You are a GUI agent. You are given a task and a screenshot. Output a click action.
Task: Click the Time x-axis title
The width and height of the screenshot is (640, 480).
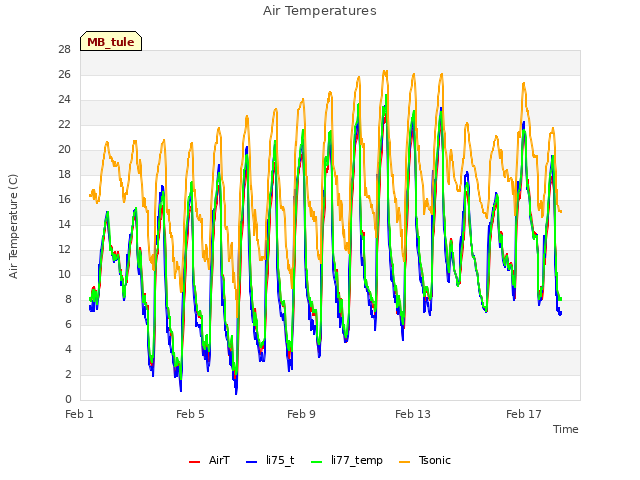(566, 429)
